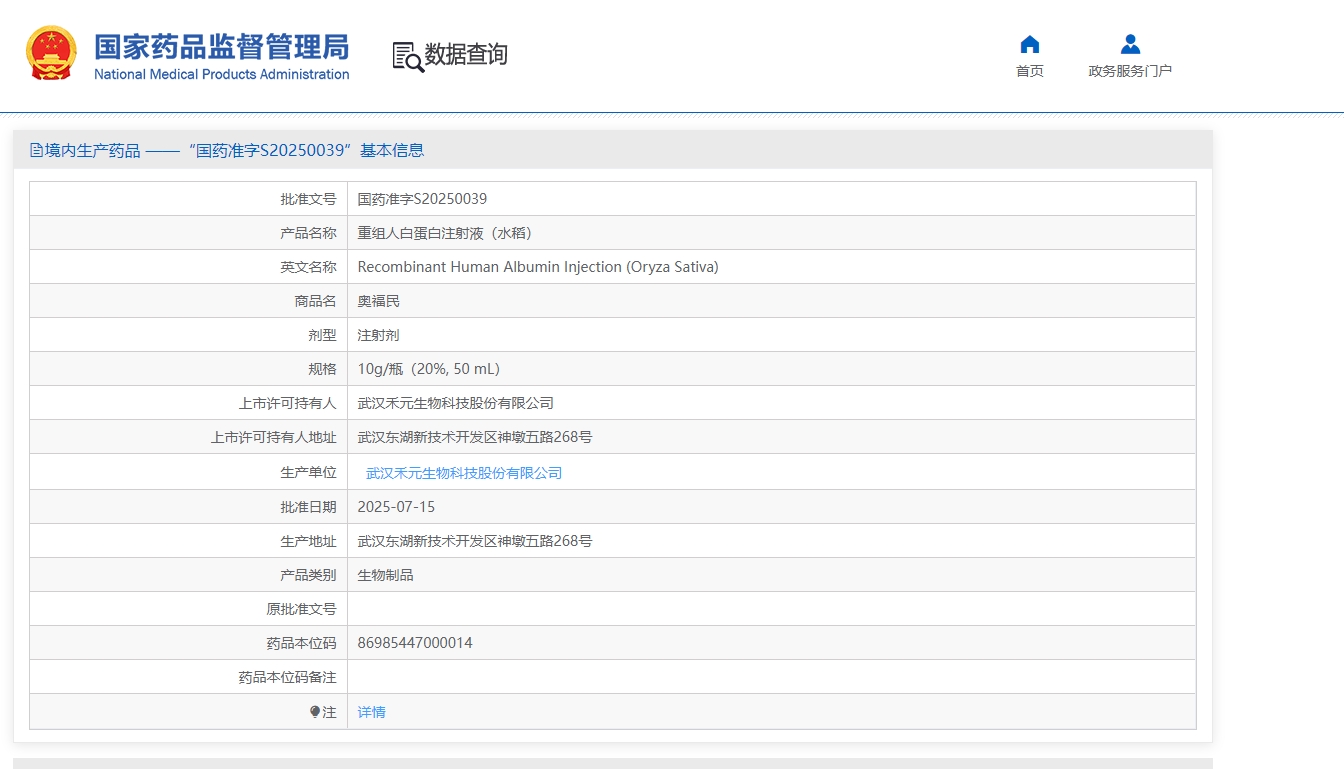Click the 生产单位 row label
Viewport: 1344px width, 769px height.
[308, 472]
